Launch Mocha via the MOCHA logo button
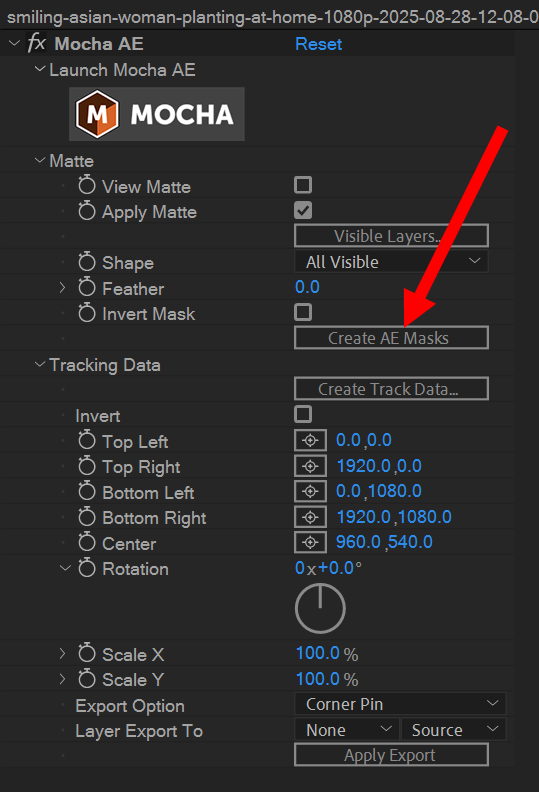The height and width of the screenshot is (792, 539). coord(157,114)
